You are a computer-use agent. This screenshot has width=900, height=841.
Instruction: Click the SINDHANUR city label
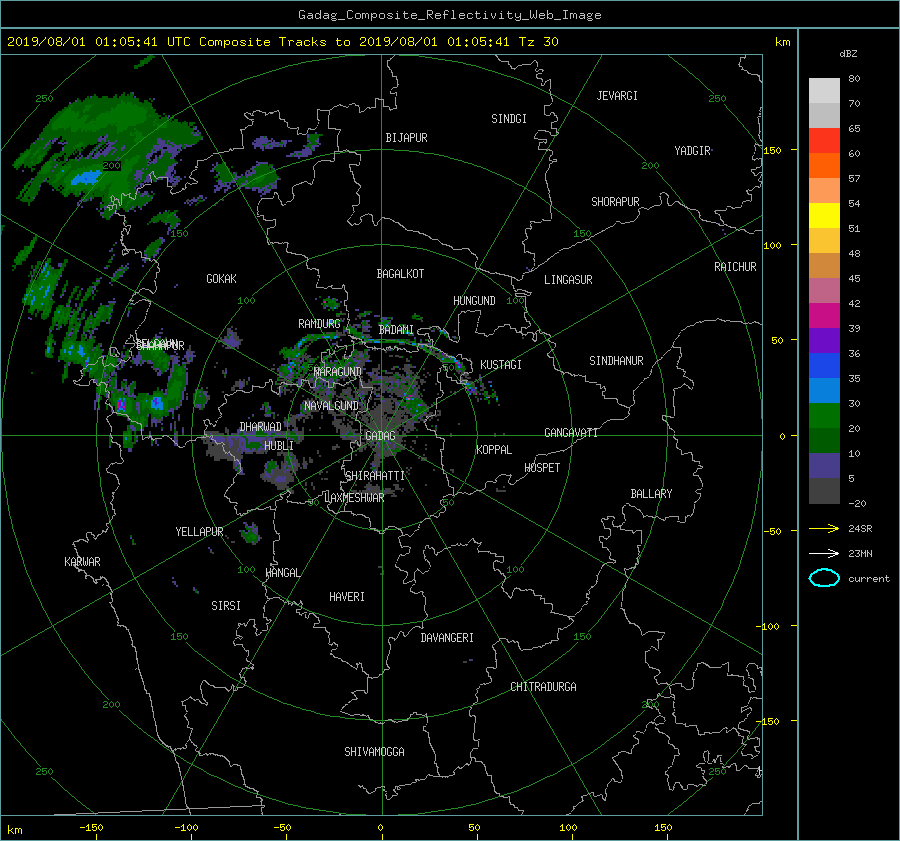click(616, 361)
